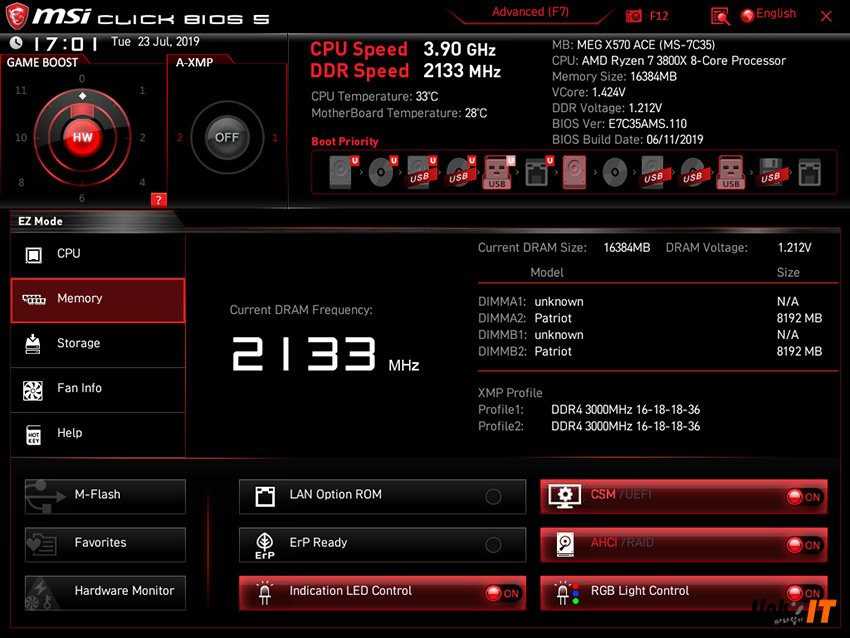Click the Boot Priority label

tap(345, 141)
